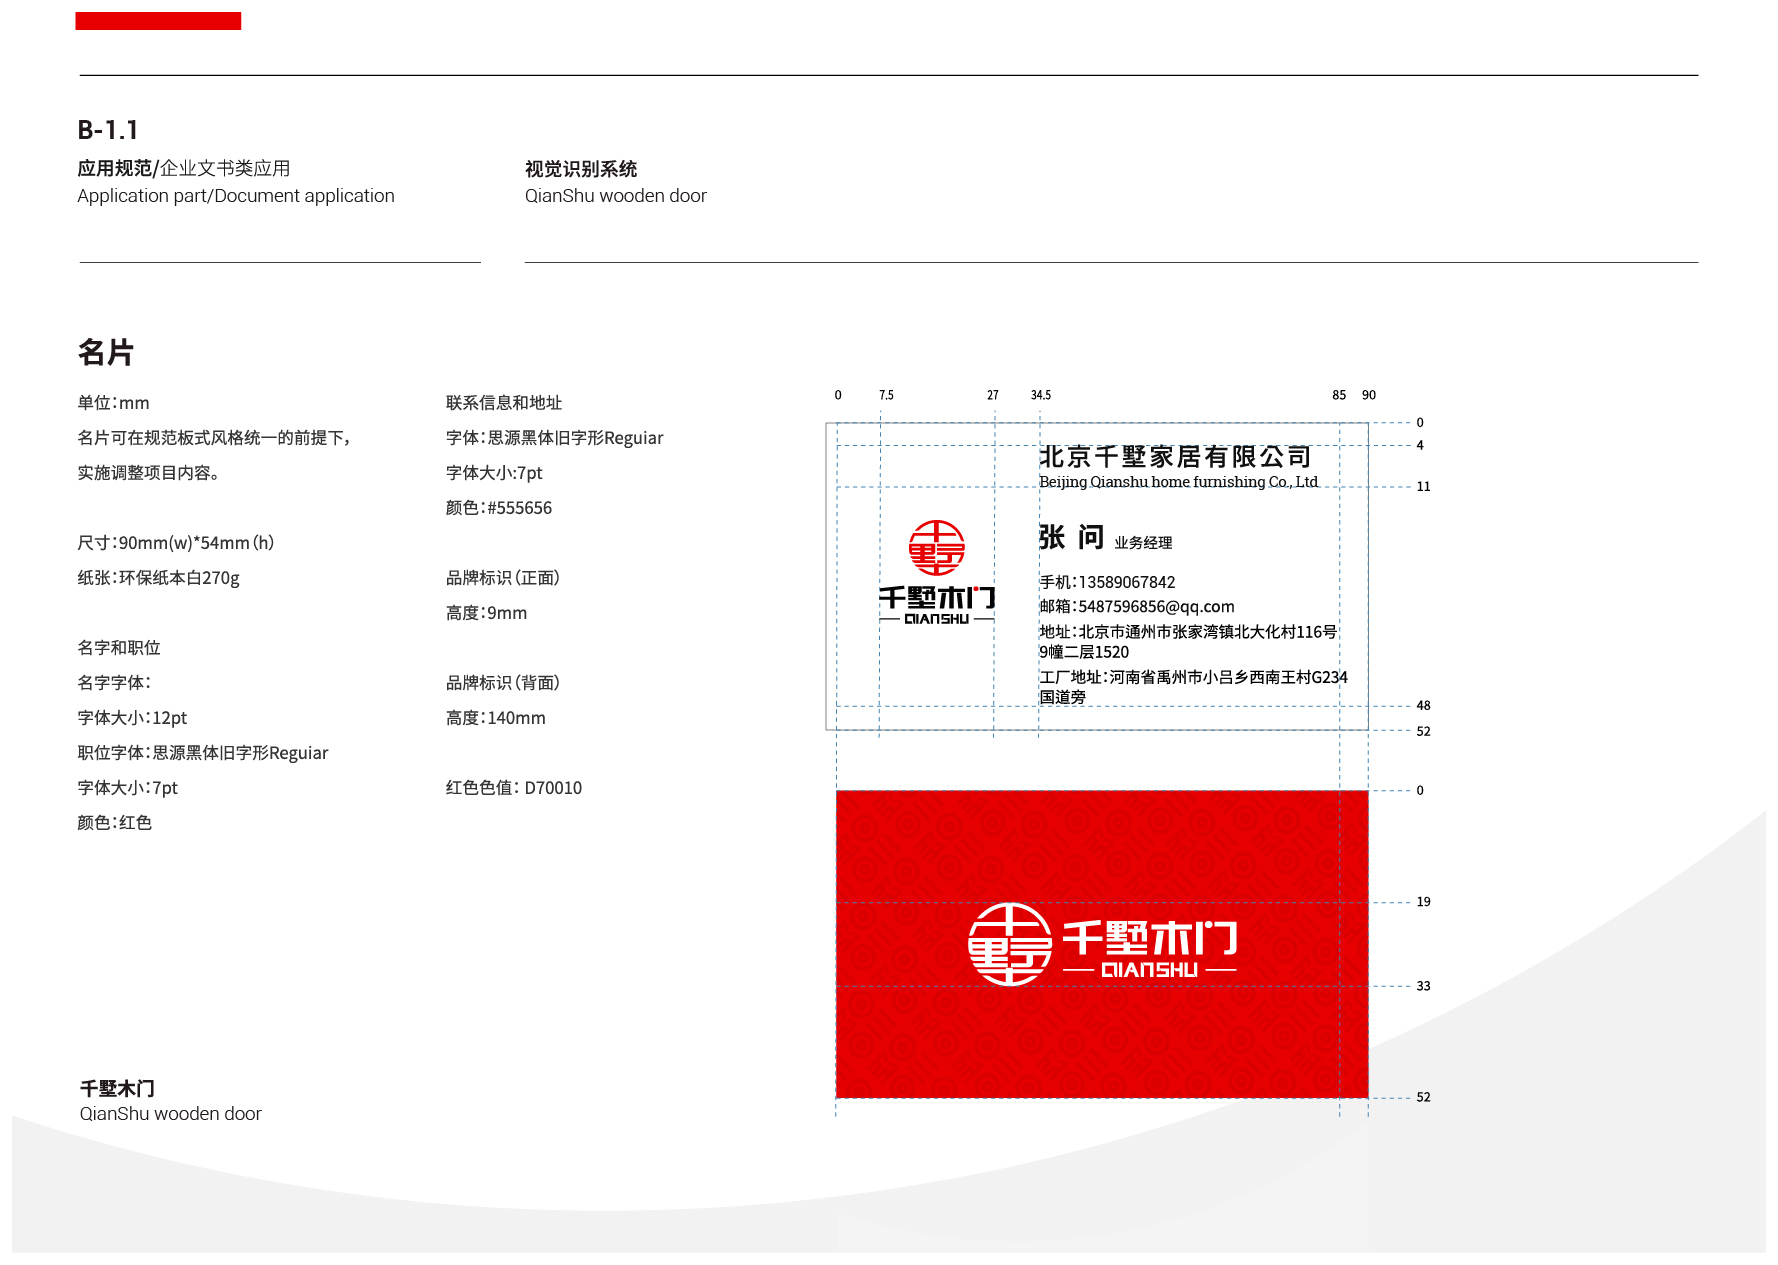This screenshot has height=1265, width=1778.
Task: Click the white circular logo on the red card
Action: [x=1010, y=944]
